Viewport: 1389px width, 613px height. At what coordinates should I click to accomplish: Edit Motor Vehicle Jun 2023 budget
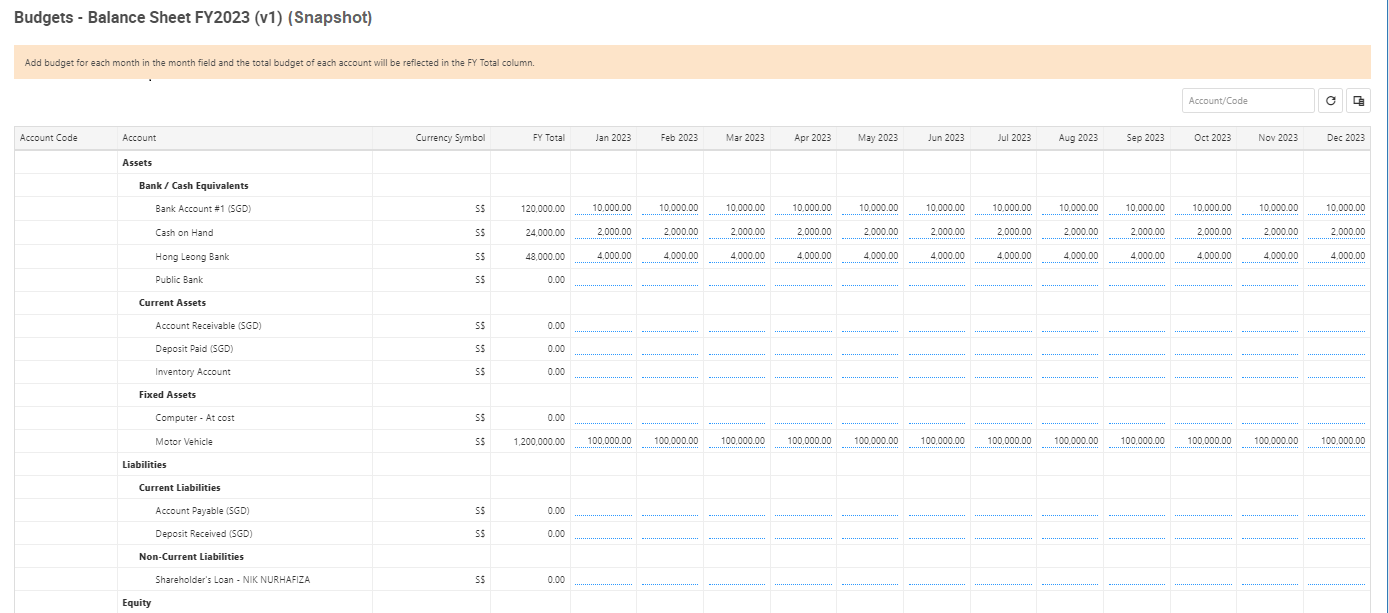click(x=937, y=441)
